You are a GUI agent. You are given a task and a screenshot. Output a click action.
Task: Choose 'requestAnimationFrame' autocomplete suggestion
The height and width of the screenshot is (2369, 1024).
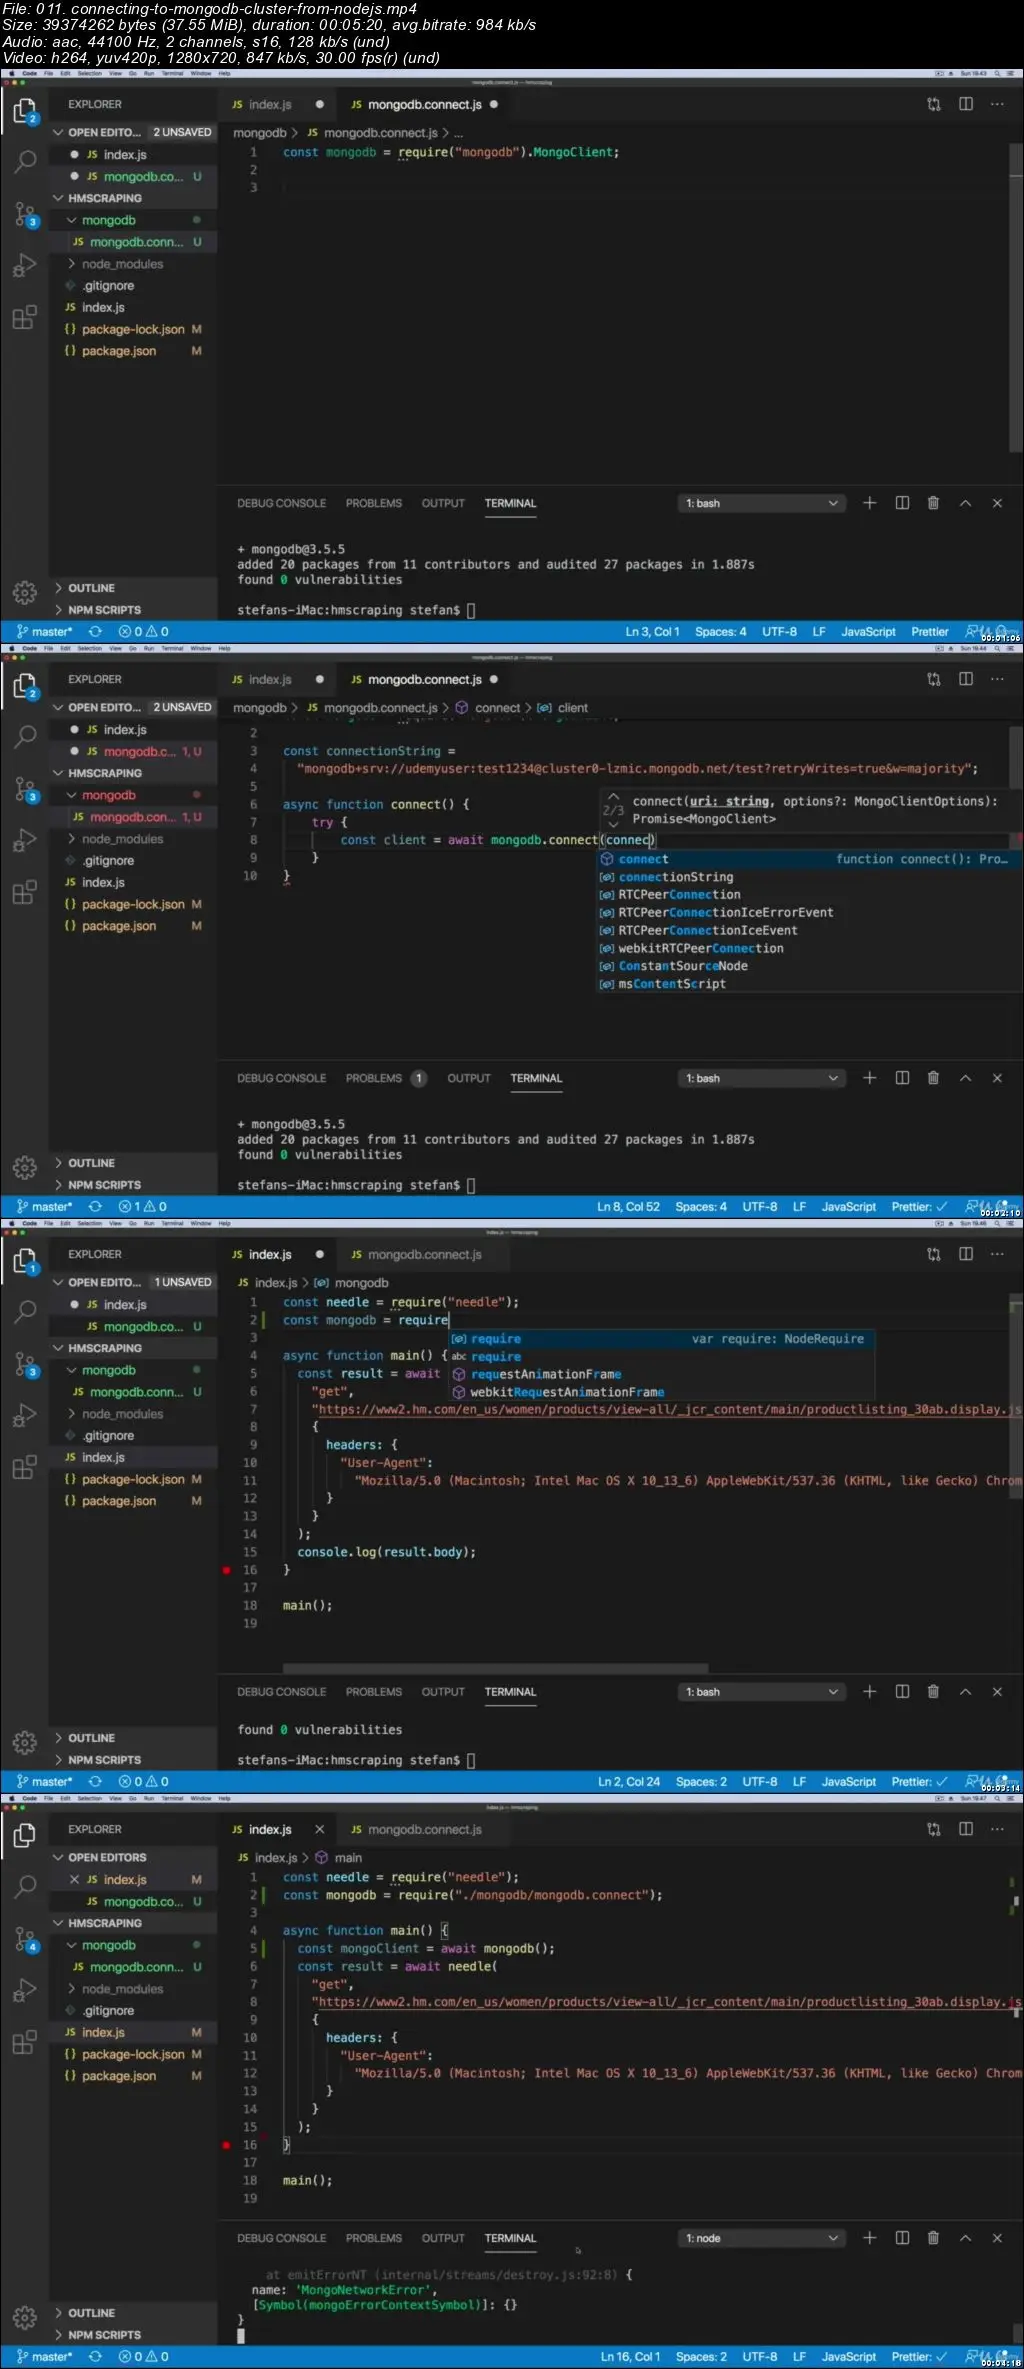coord(545,1374)
